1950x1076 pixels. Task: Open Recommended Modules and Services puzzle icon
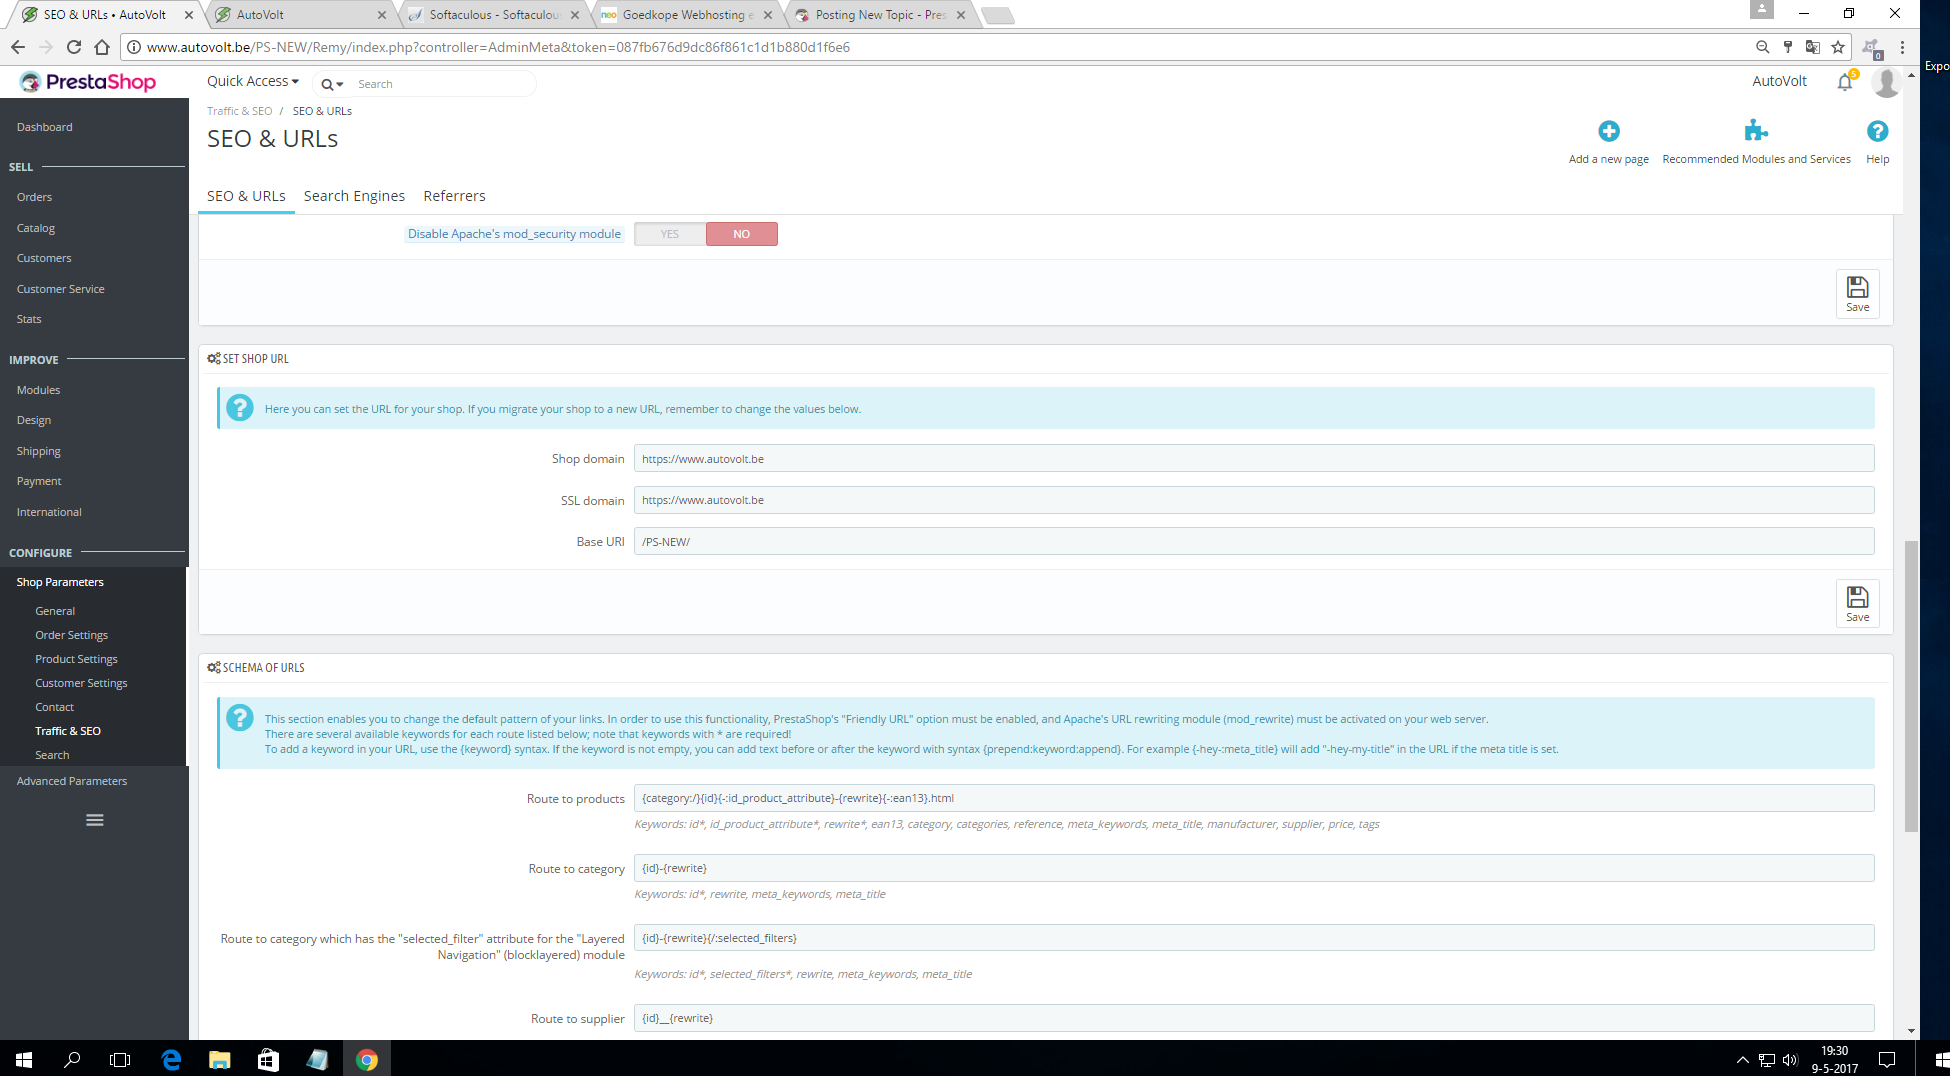pyautogui.click(x=1756, y=131)
